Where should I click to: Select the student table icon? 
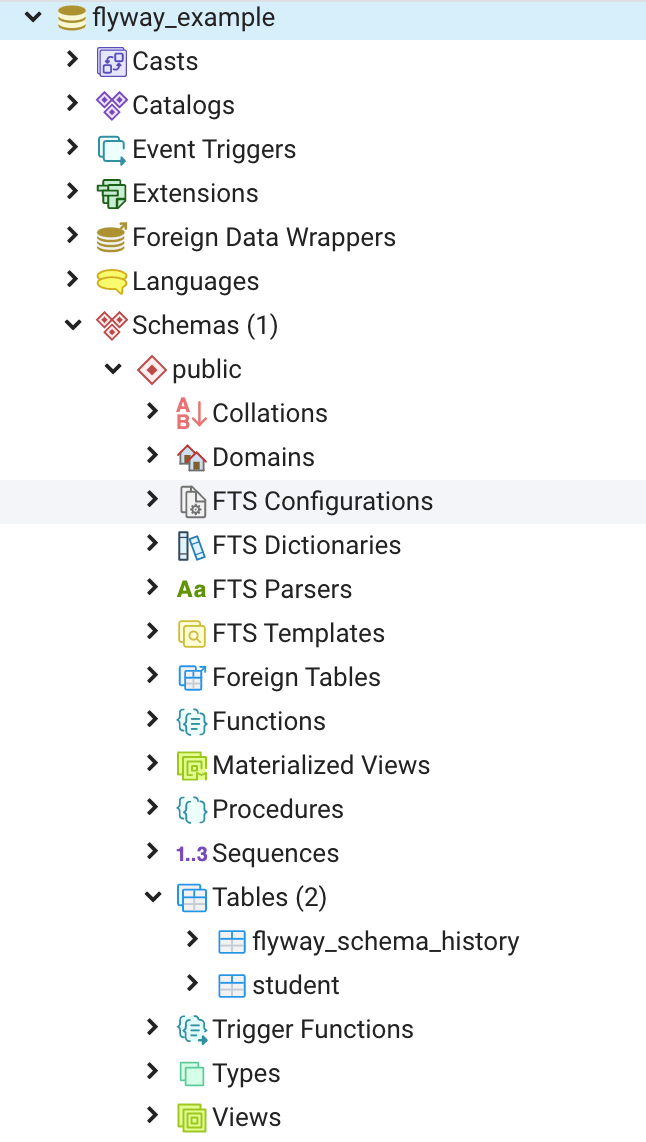(231, 985)
